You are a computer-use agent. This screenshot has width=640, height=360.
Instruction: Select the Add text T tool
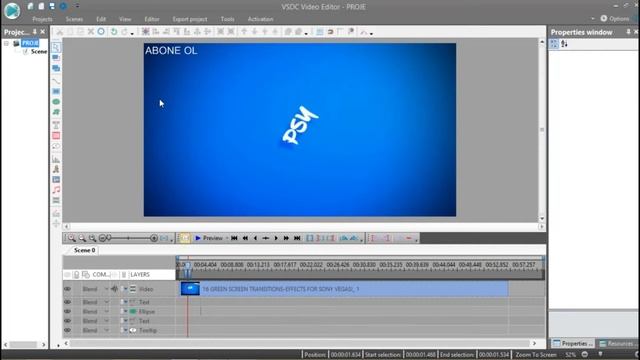point(56,125)
